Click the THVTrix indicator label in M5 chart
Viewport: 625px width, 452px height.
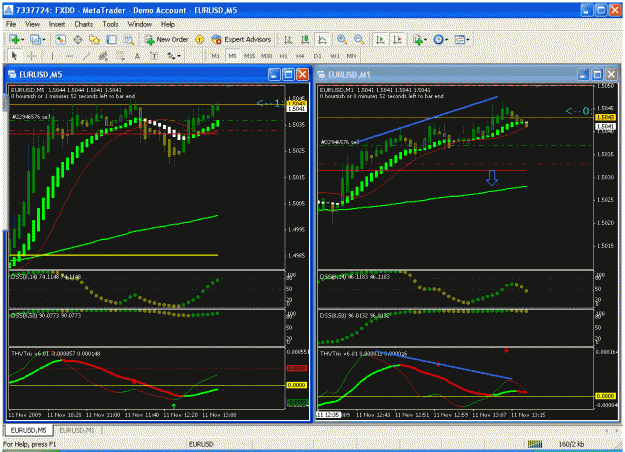point(56,353)
